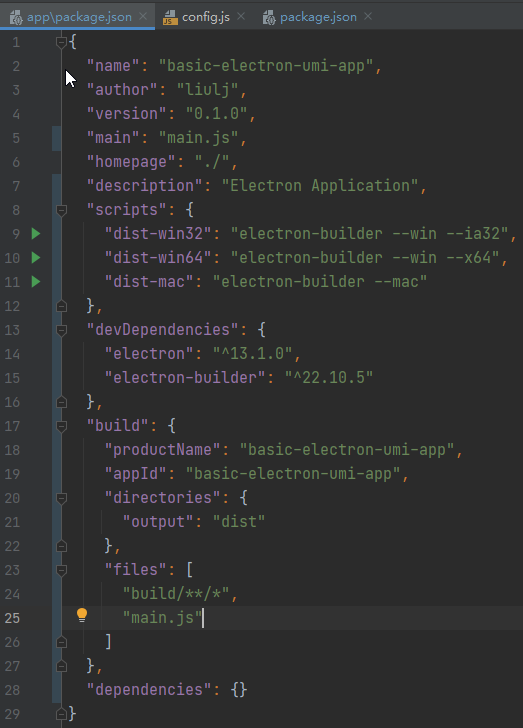The image size is (523, 728).
Task: Collapse the "files" array fold marker
Action: pos(61,570)
